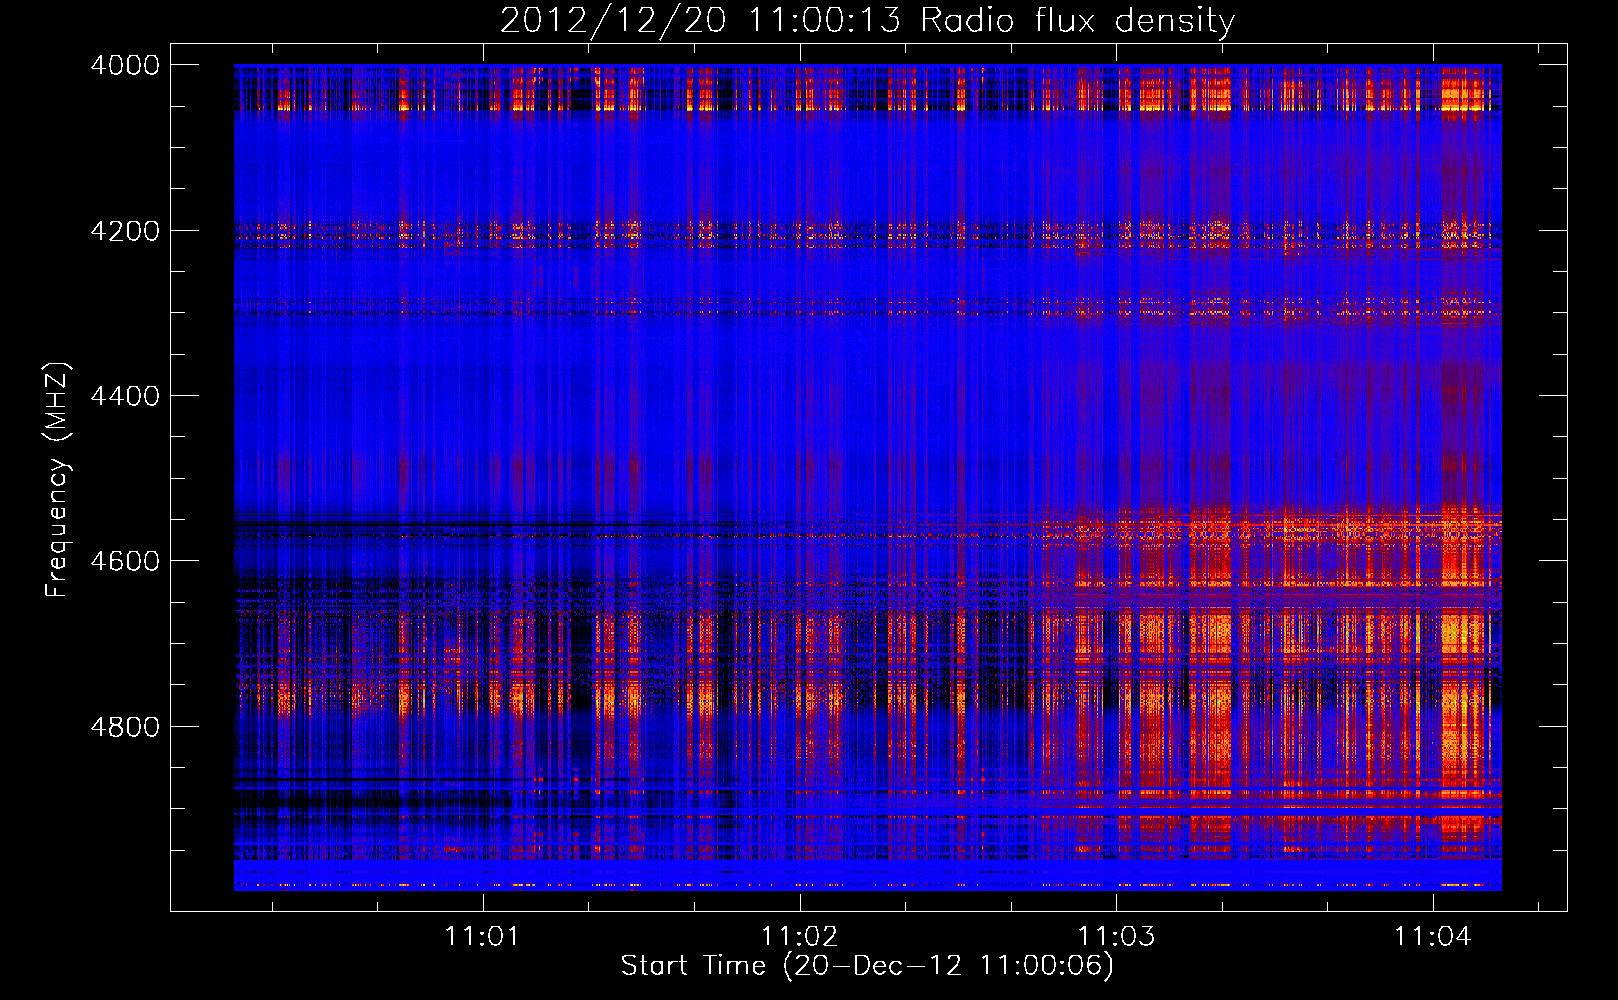
Task: Click the "Frequency (MHZ)" y-axis title
Action: click(57, 480)
